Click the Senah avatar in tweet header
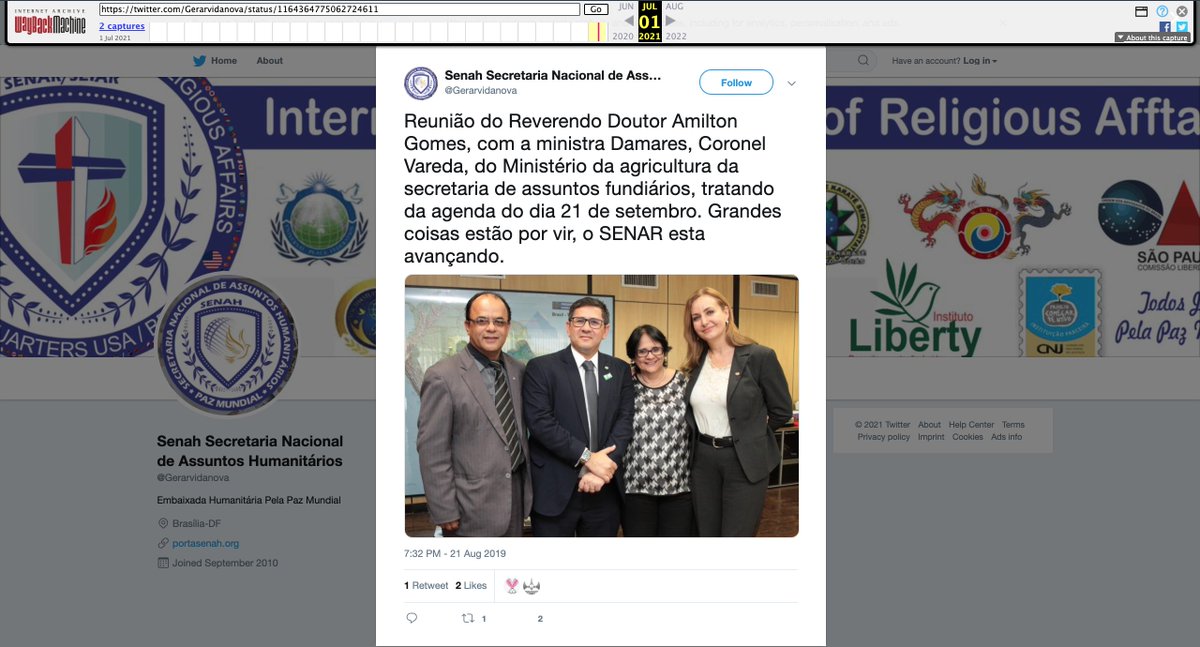Image resolution: width=1200 pixels, height=647 pixels. pos(421,83)
